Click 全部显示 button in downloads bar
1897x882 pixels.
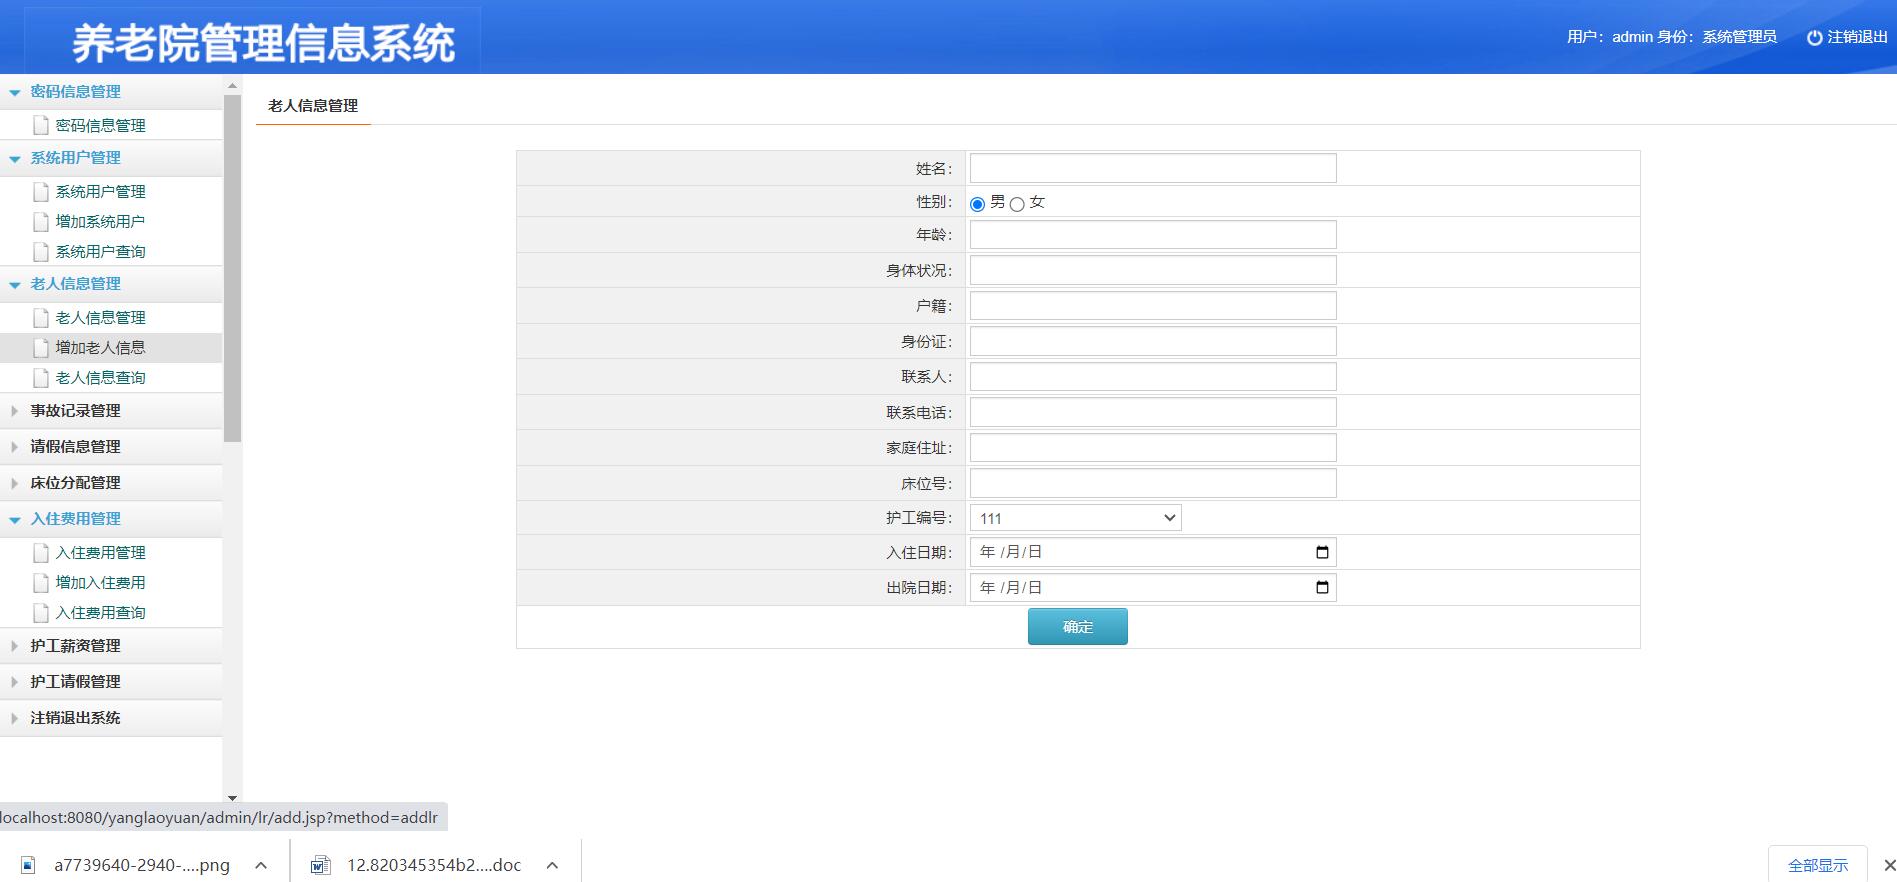tap(1818, 865)
